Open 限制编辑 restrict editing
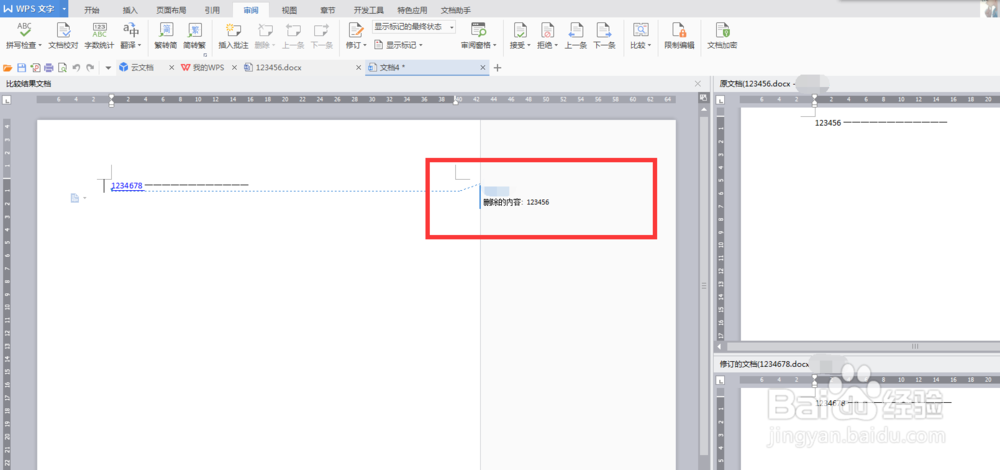1000x470 pixels. (x=679, y=29)
